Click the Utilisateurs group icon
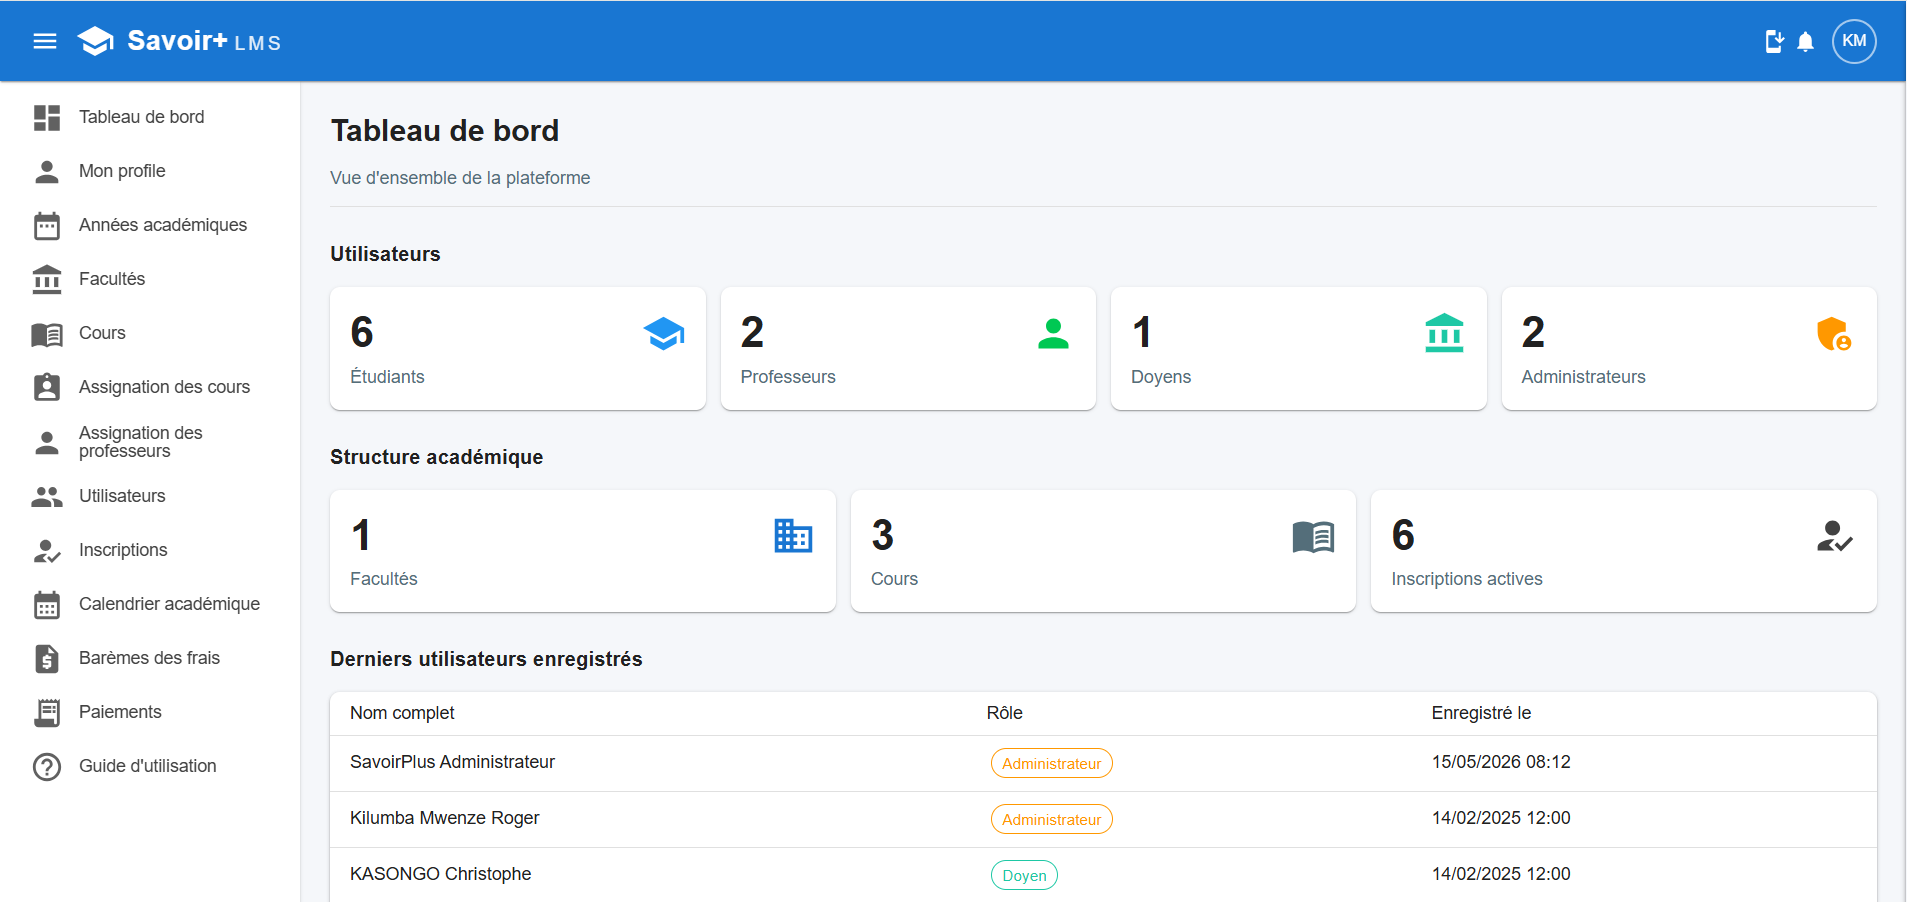1907x902 pixels. [47, 496]
